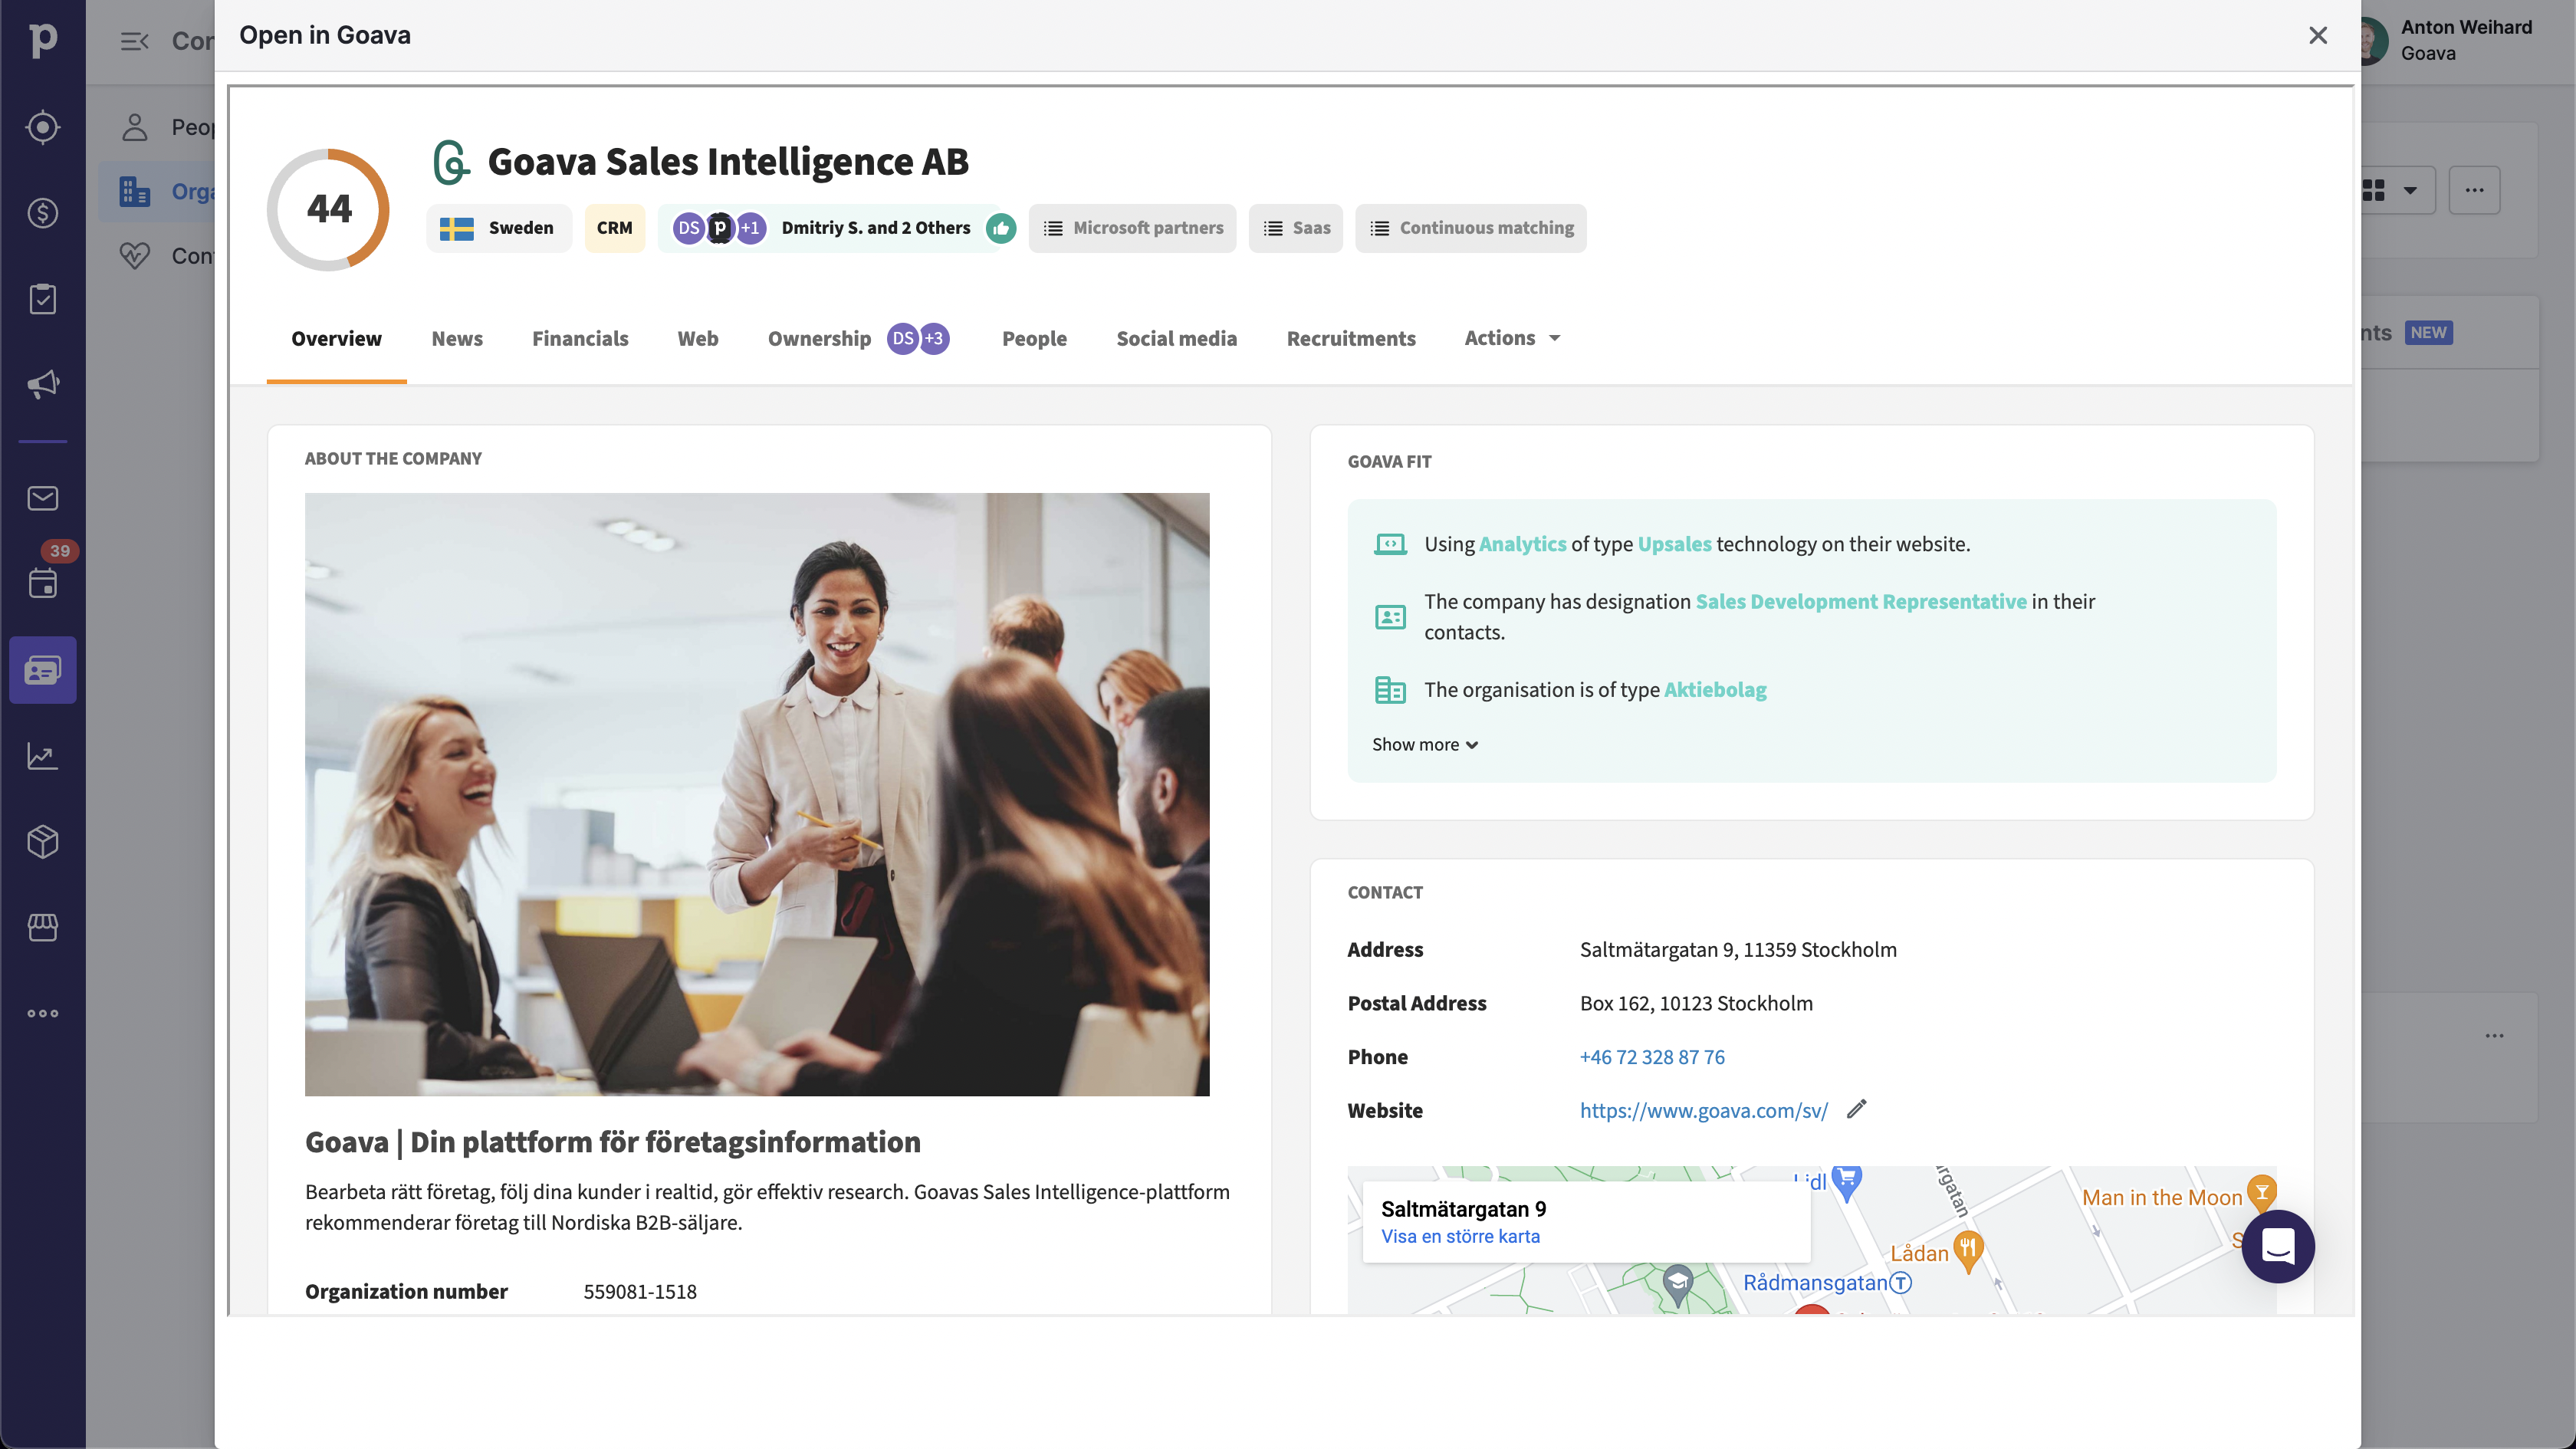Open Insights chart icon in sidebar
The image size is (2576, 1449).
point(42,756)
